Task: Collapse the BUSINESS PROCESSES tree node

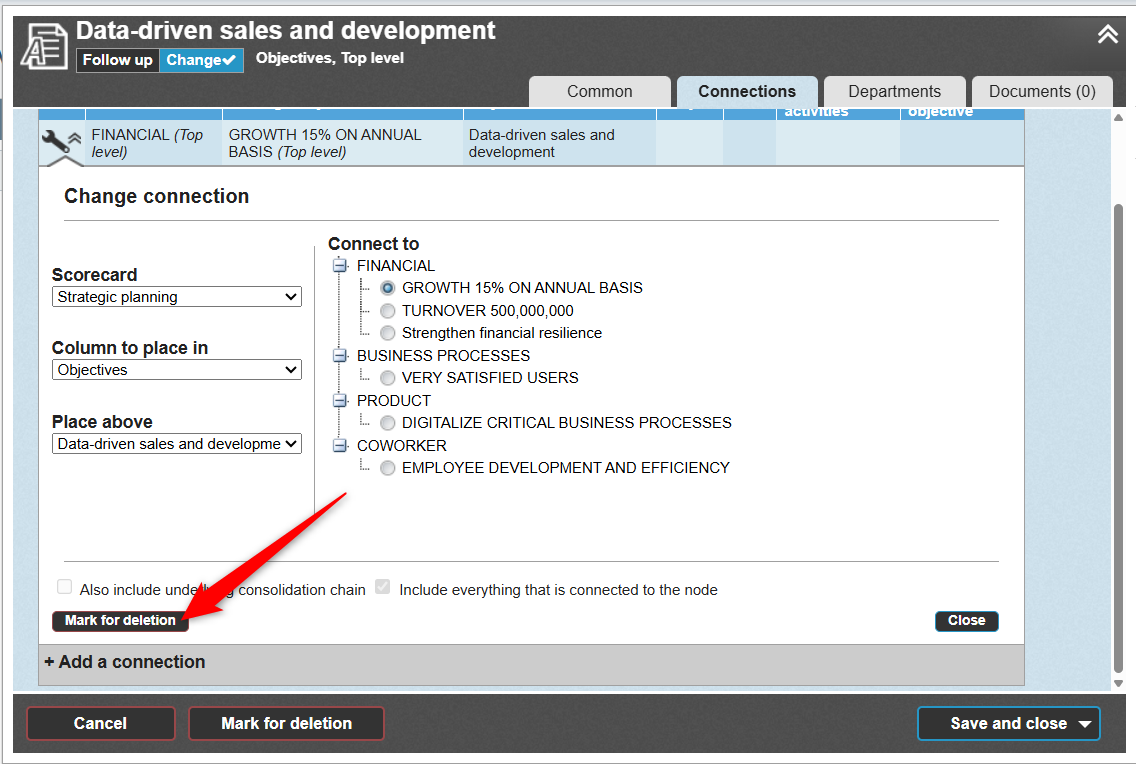Action: click(x=340, y=356)
